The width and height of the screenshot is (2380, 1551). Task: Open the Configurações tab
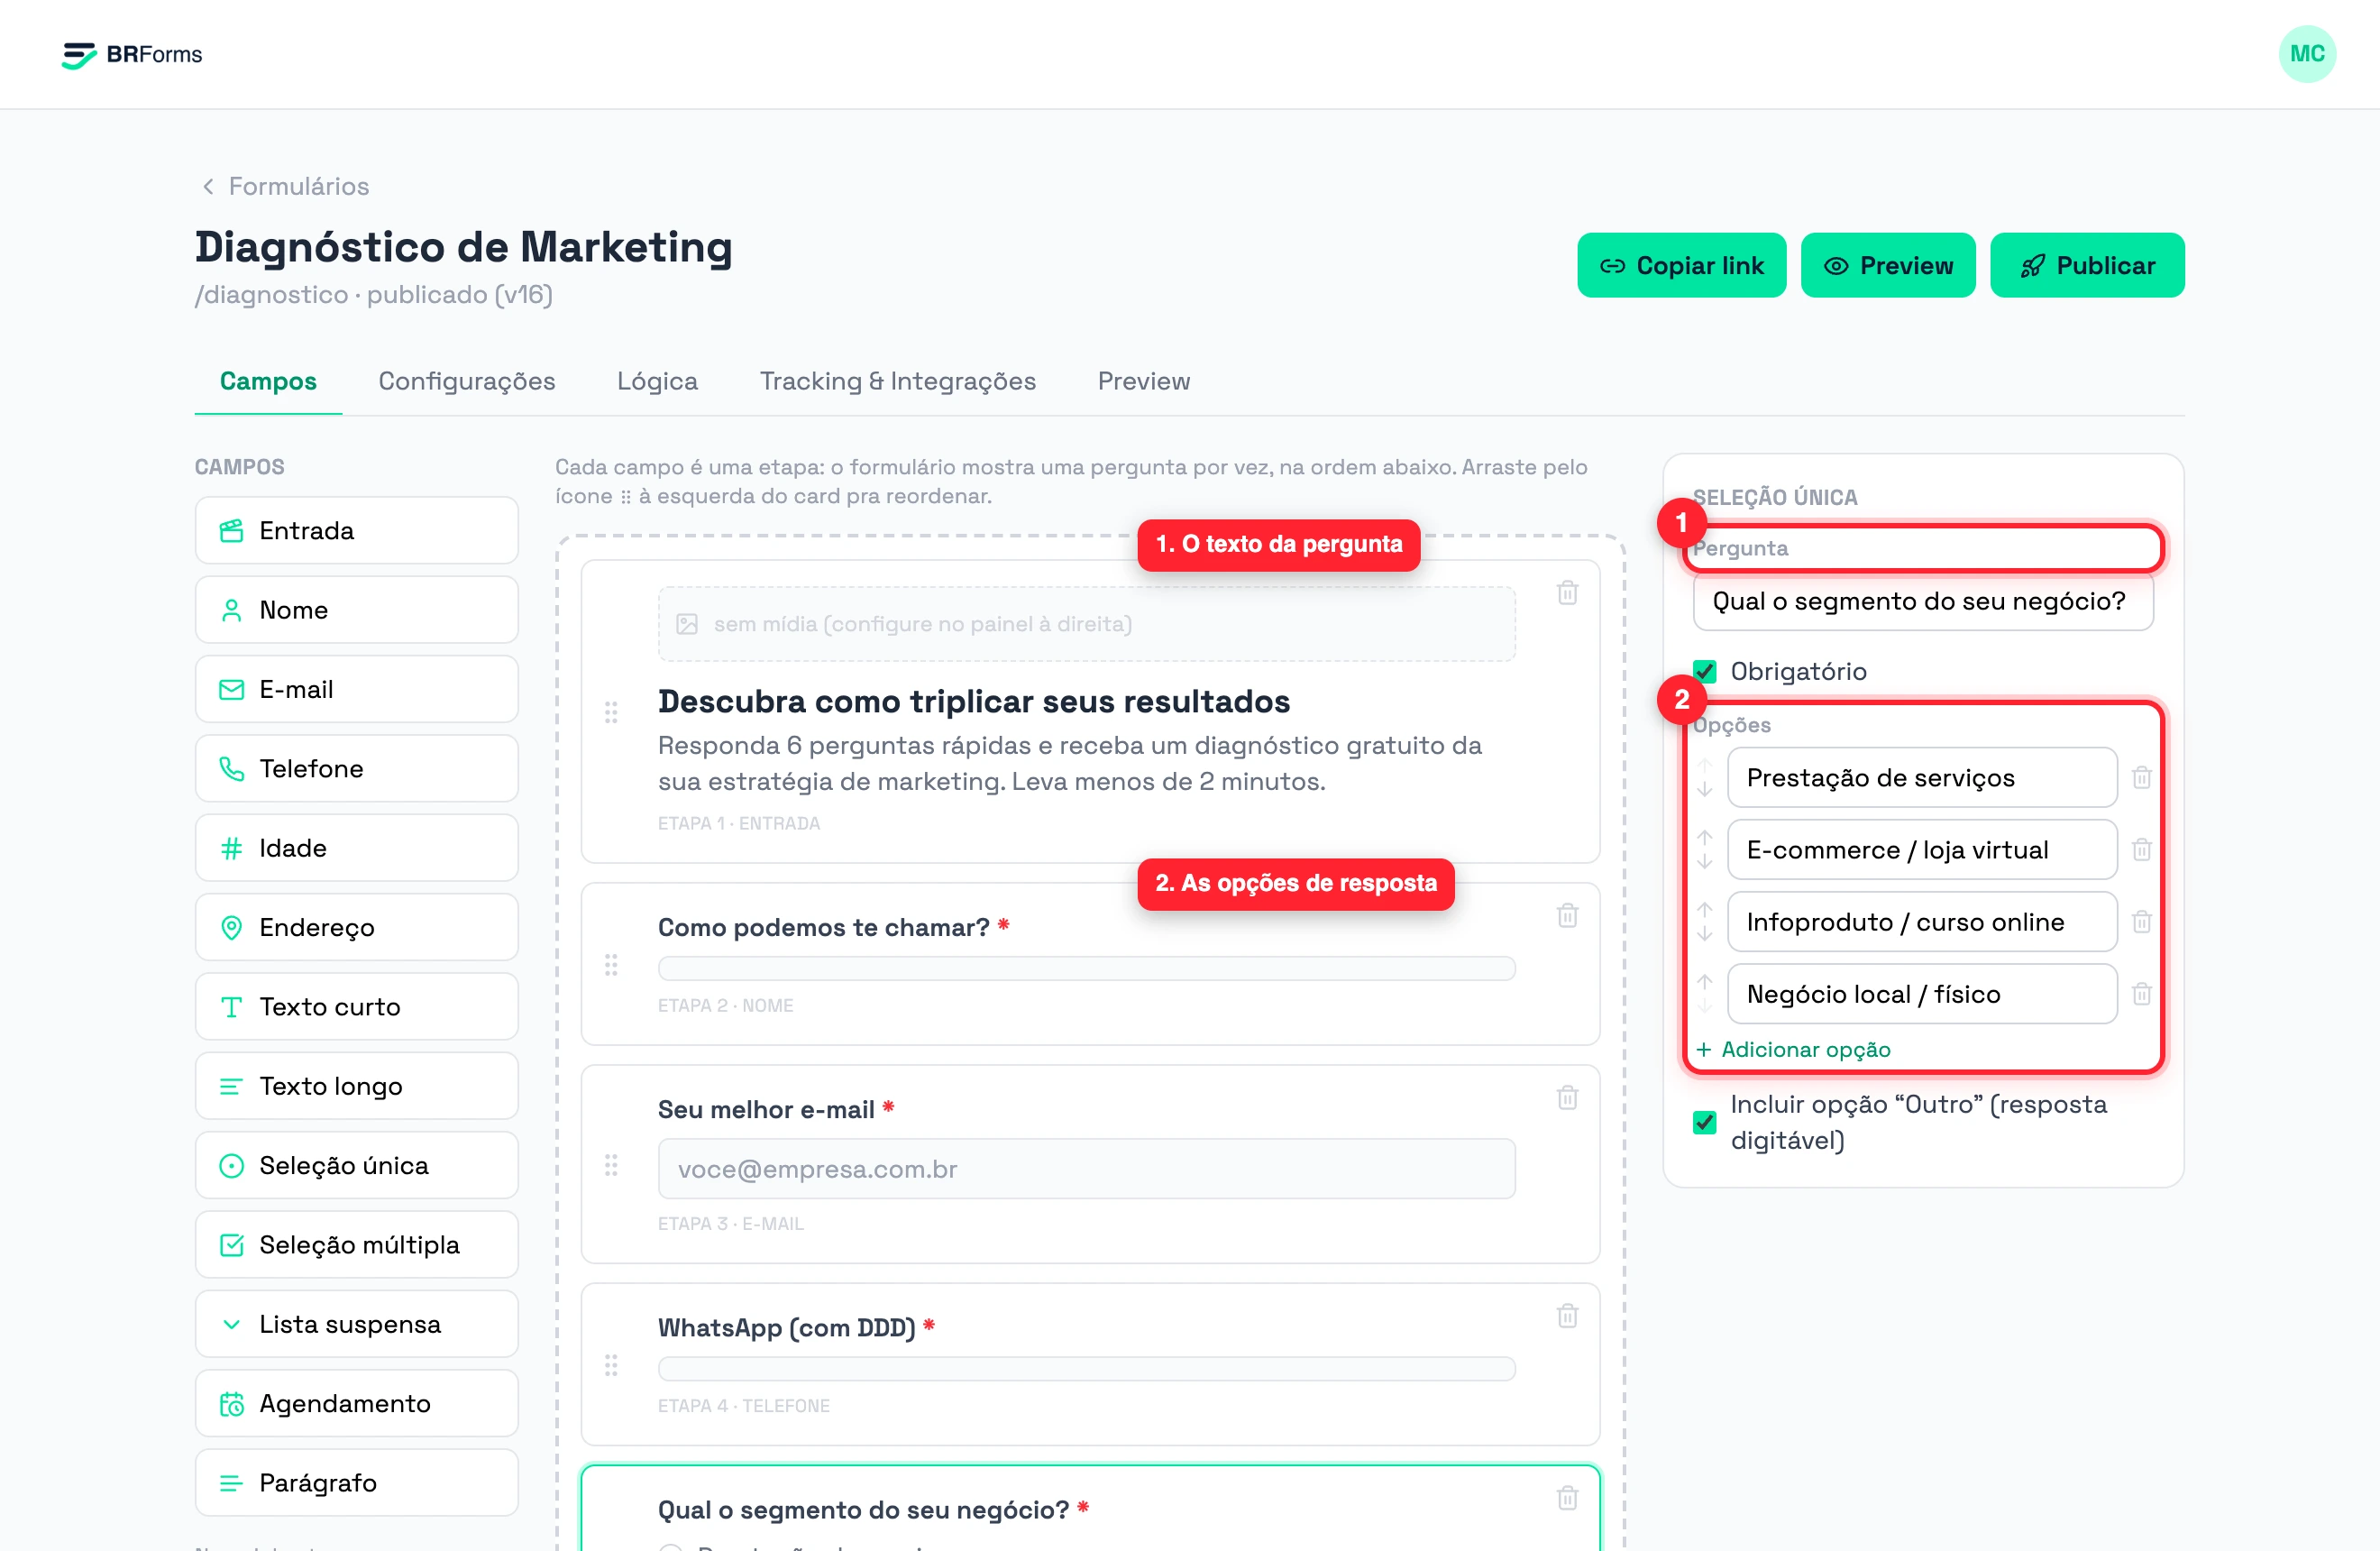point(466,381)
